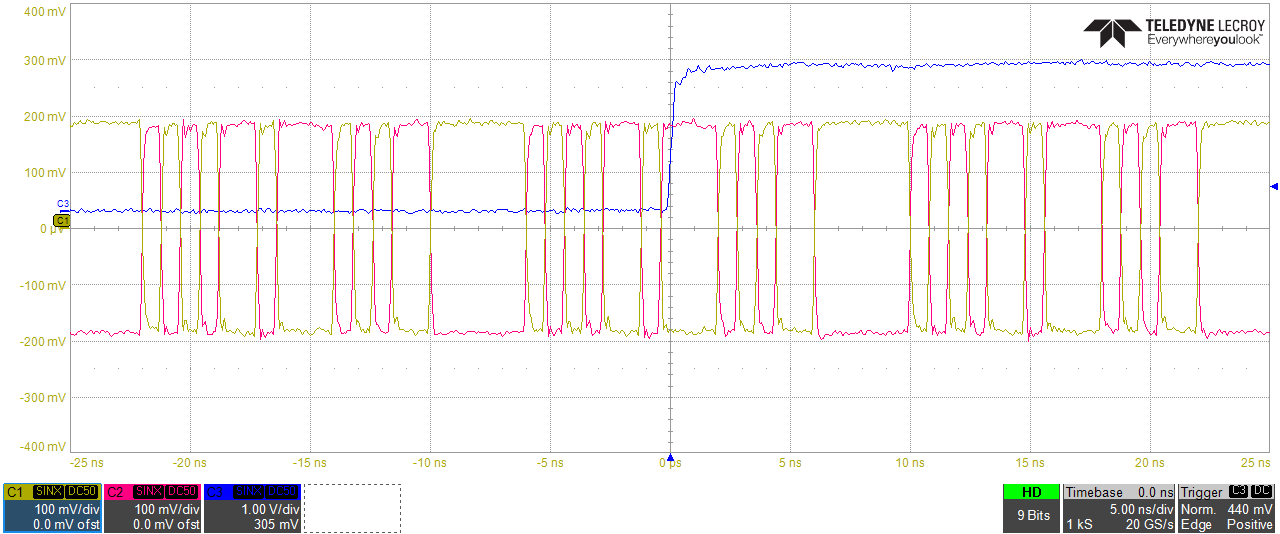The height and width of the screenshot is (534, 1280).
Task: Click the C2 0.0 mV ofst value
Action: 167,524
